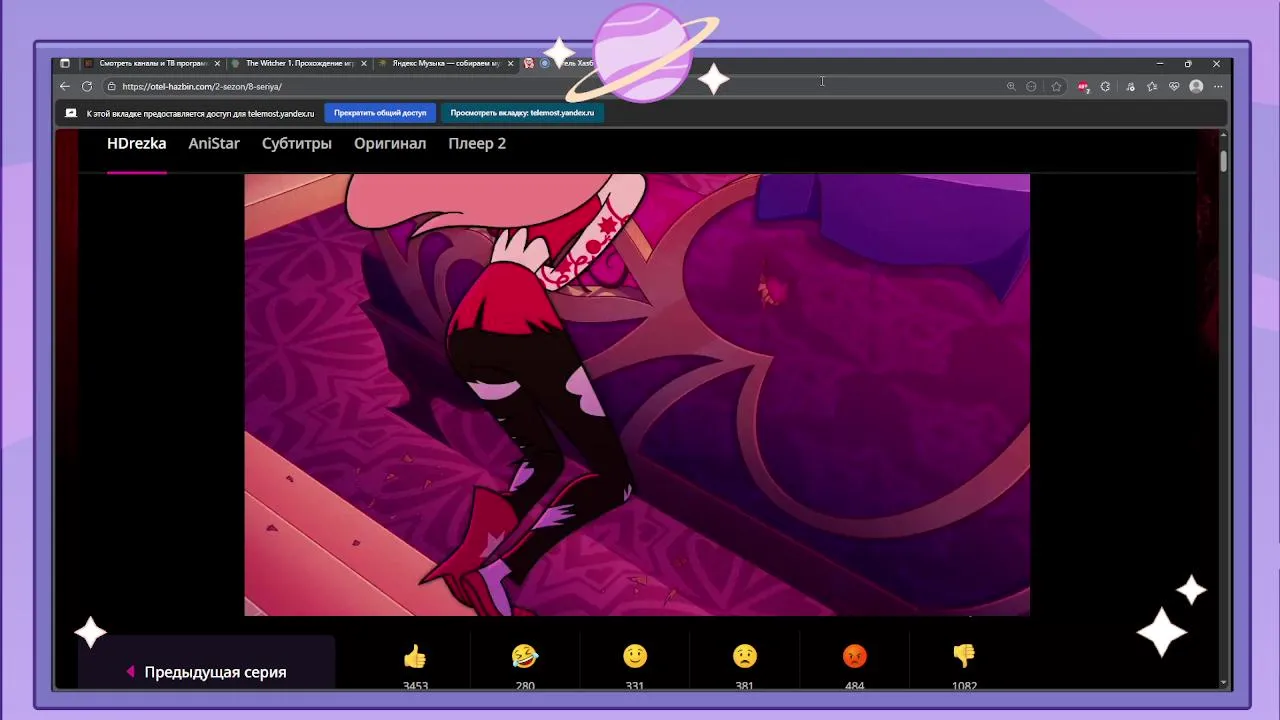The image size is (1280, 720).
Task: Click the screen sharing icon in the info bar
Action: tap(70, 113)
